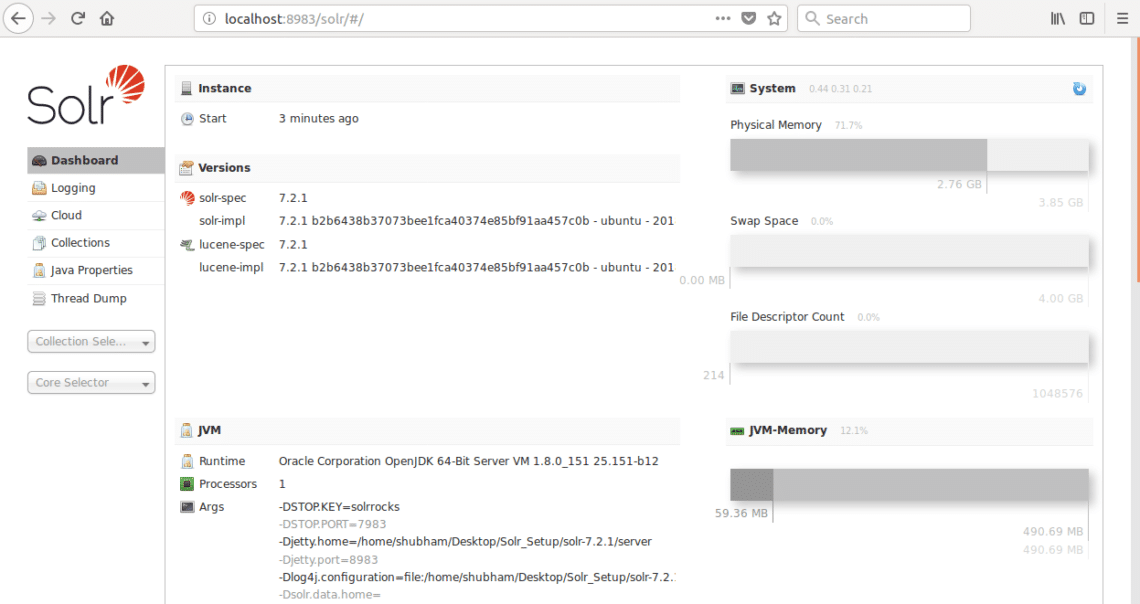Click the solr-spec version 7.2.1
1140x604 pixels.
coord(293,198)
